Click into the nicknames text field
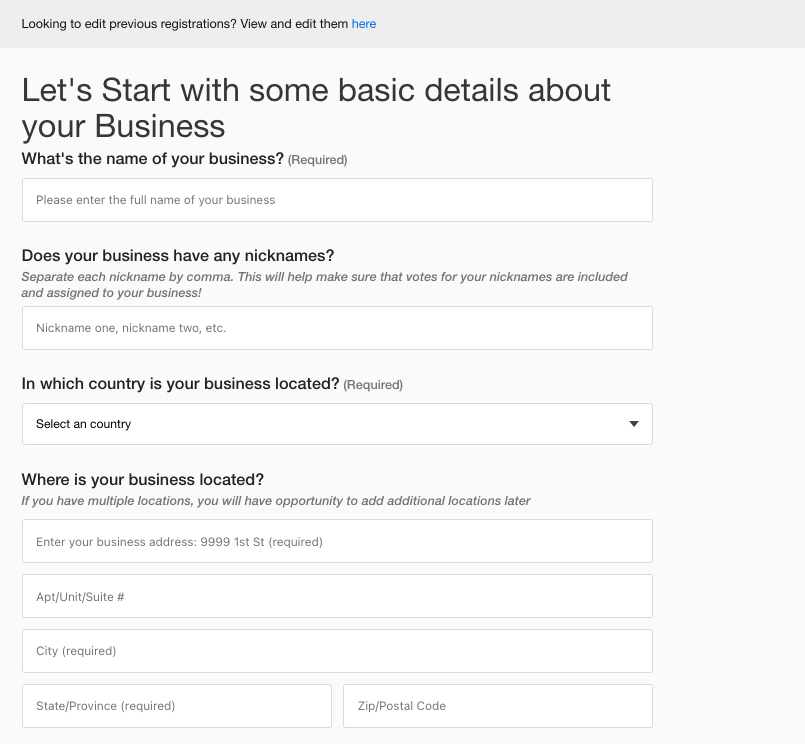The width and height of the screenshot is (805, 744). pyautogui.click(x=337, y=328)
